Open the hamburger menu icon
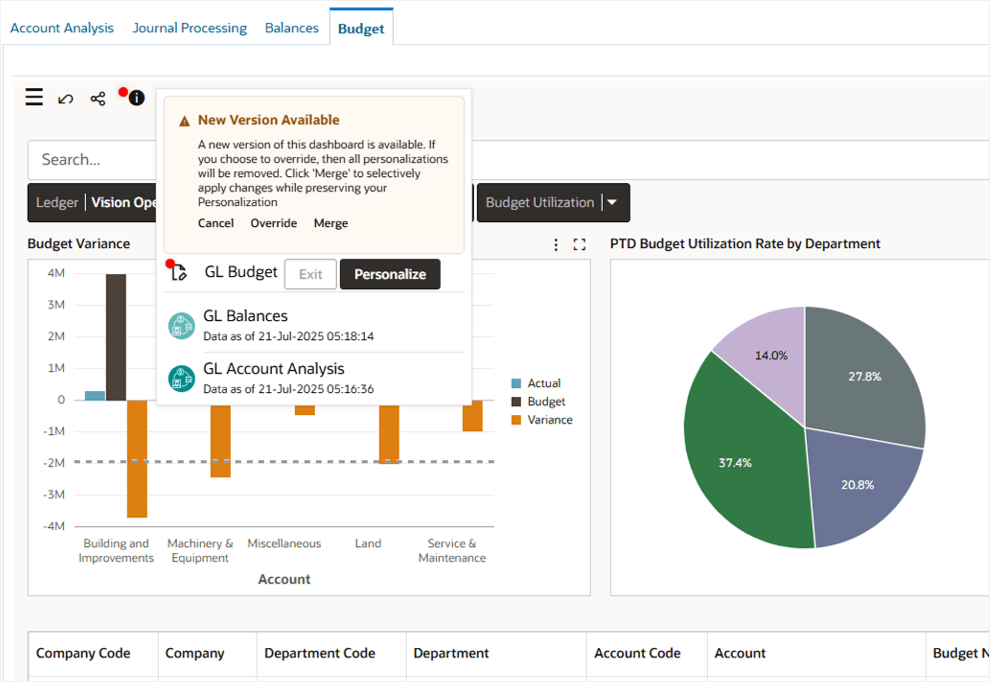Screen dimensions: 990x682 point(34,97)
